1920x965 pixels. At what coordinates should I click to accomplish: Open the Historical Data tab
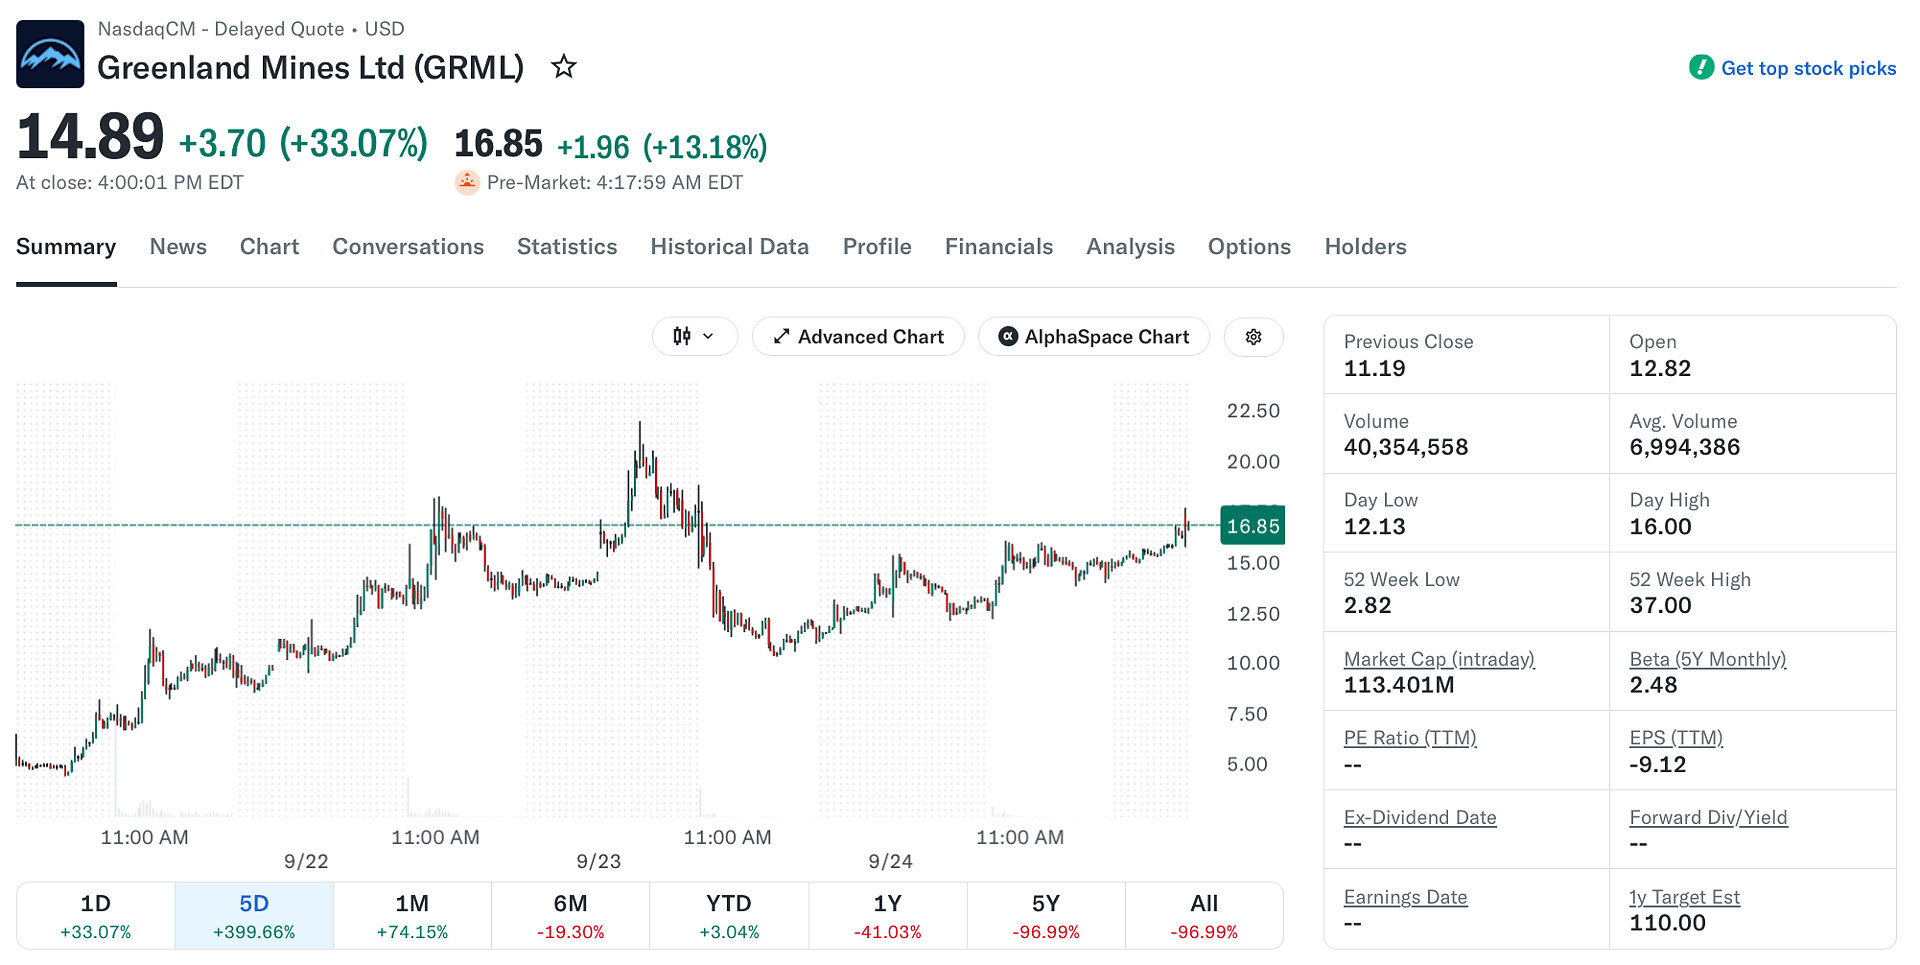click(730, 247)
